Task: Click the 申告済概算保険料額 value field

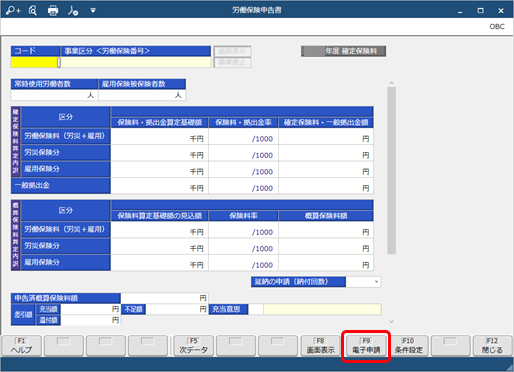Action: 164,298
